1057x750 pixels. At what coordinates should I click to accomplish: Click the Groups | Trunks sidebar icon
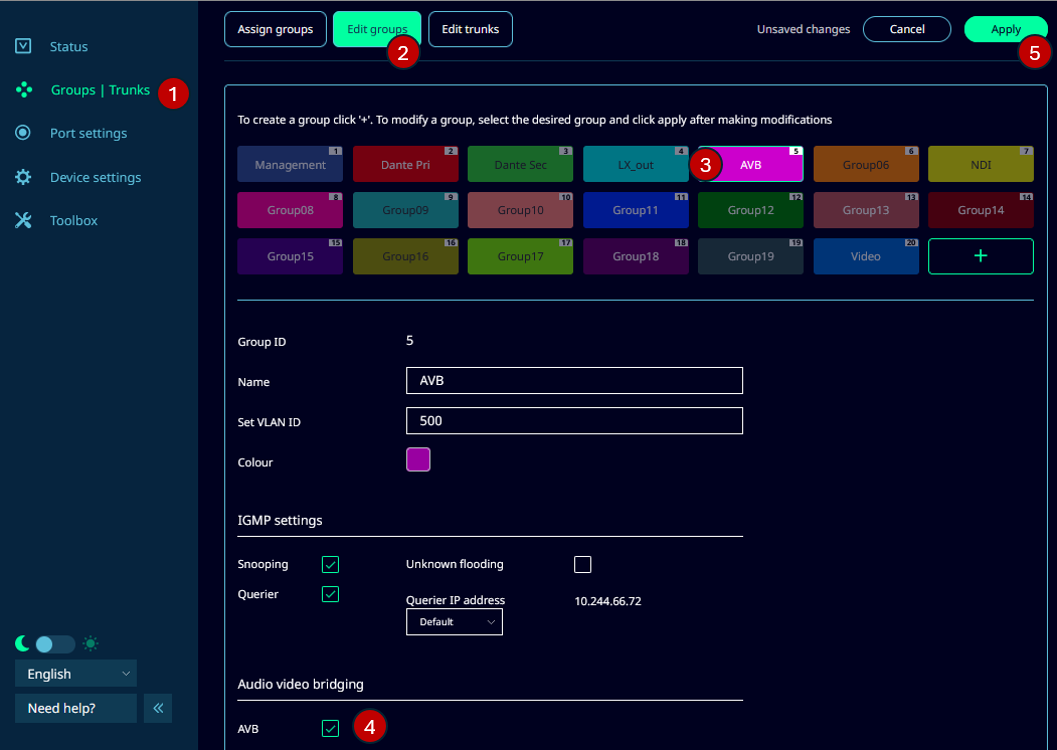24,90
